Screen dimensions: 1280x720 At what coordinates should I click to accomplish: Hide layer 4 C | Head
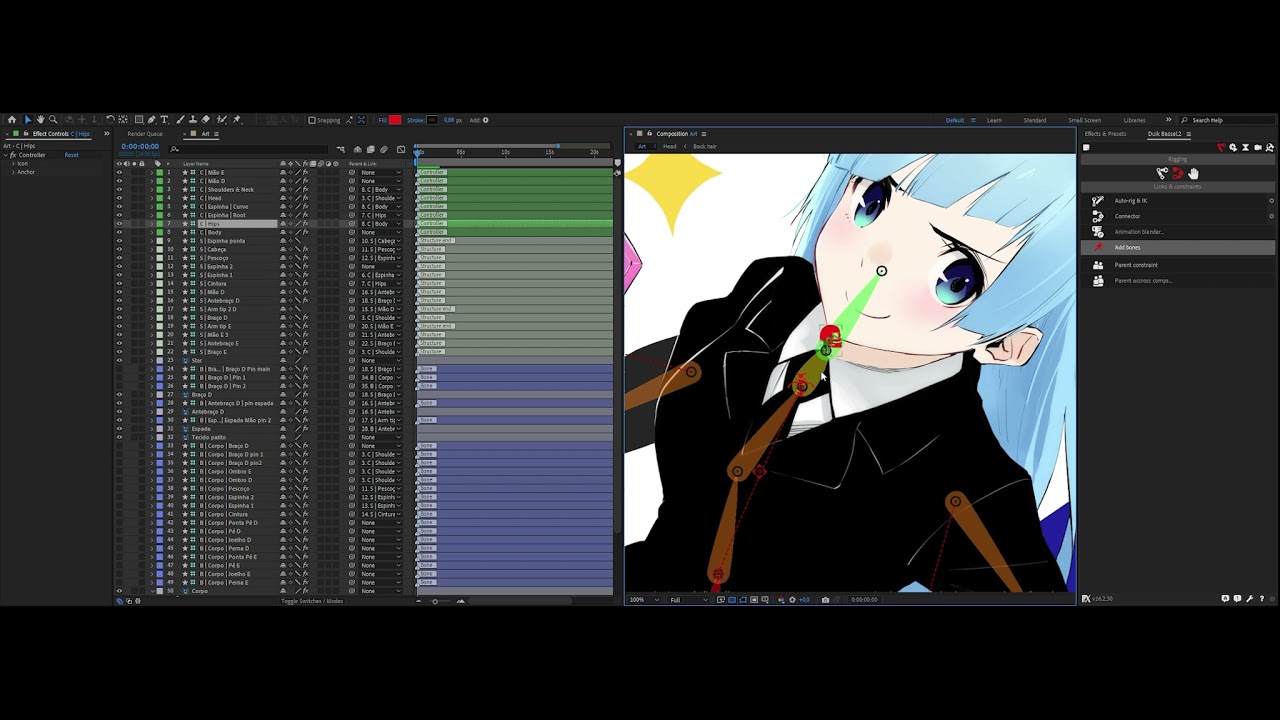click(x=119, y=198)
